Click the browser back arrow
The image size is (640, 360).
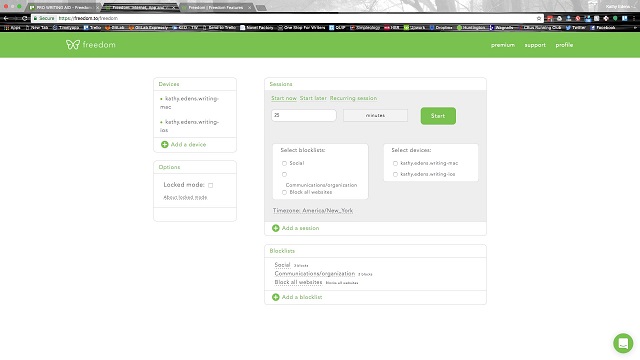(6, 18)
